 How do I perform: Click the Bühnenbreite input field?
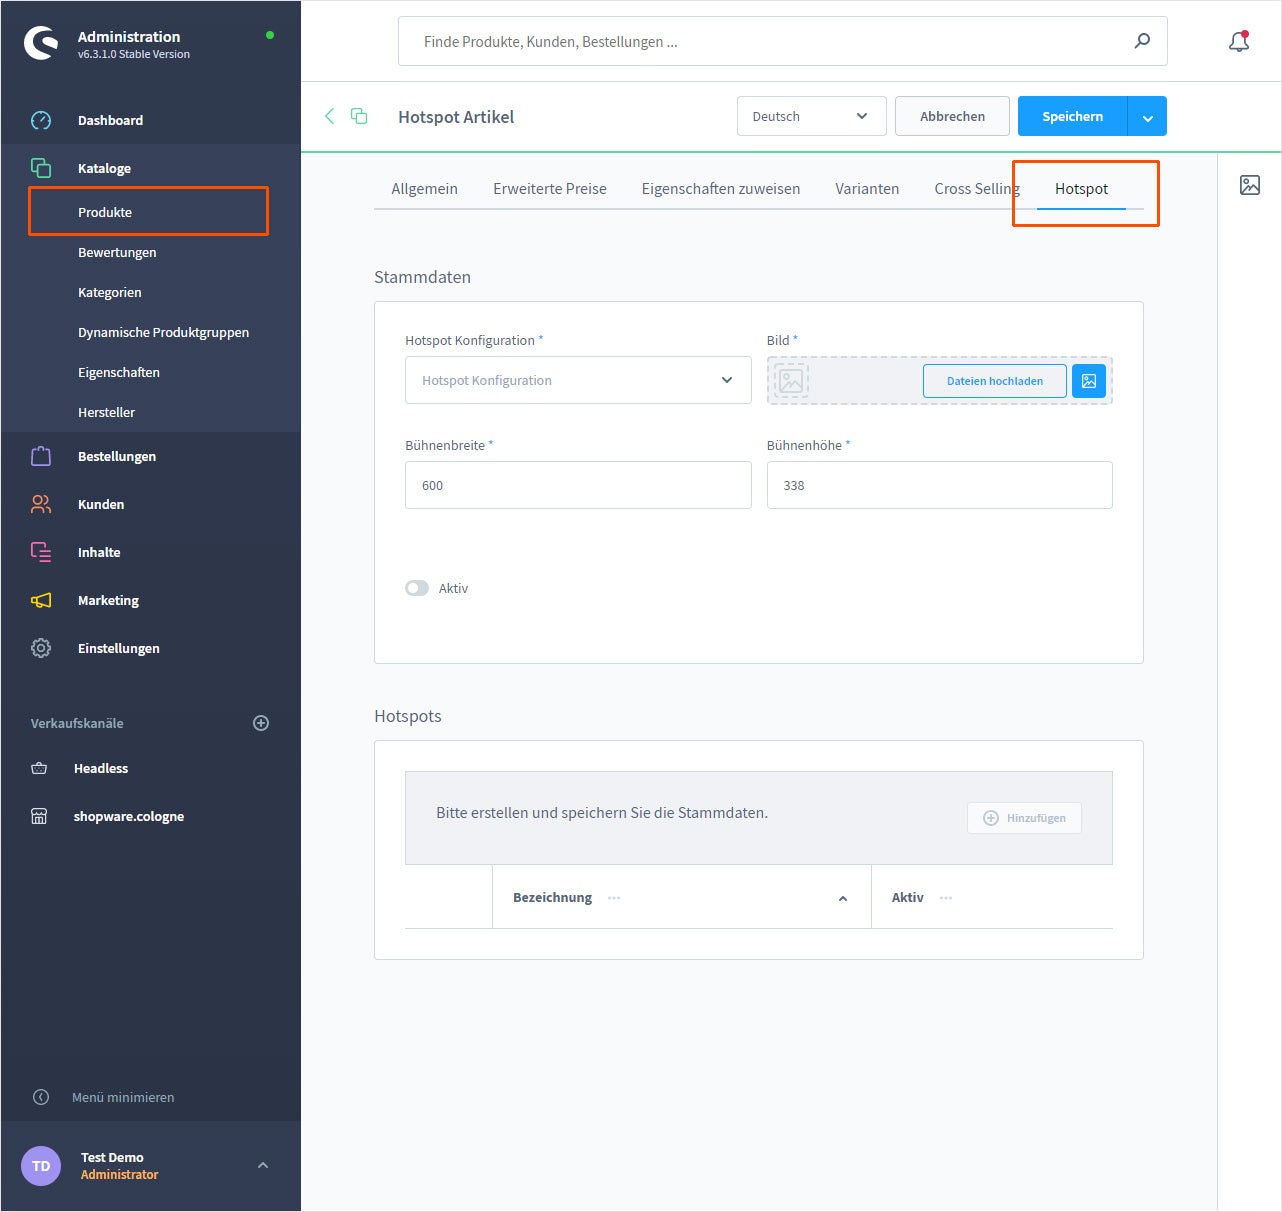pyautogui.click(x=578, y=485)
